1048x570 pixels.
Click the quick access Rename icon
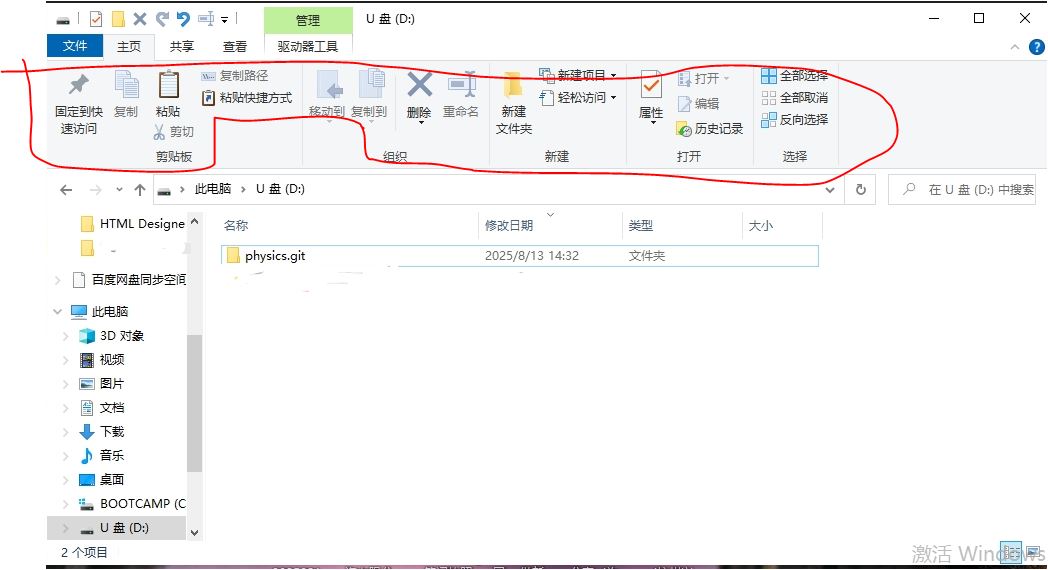(207, 19)
